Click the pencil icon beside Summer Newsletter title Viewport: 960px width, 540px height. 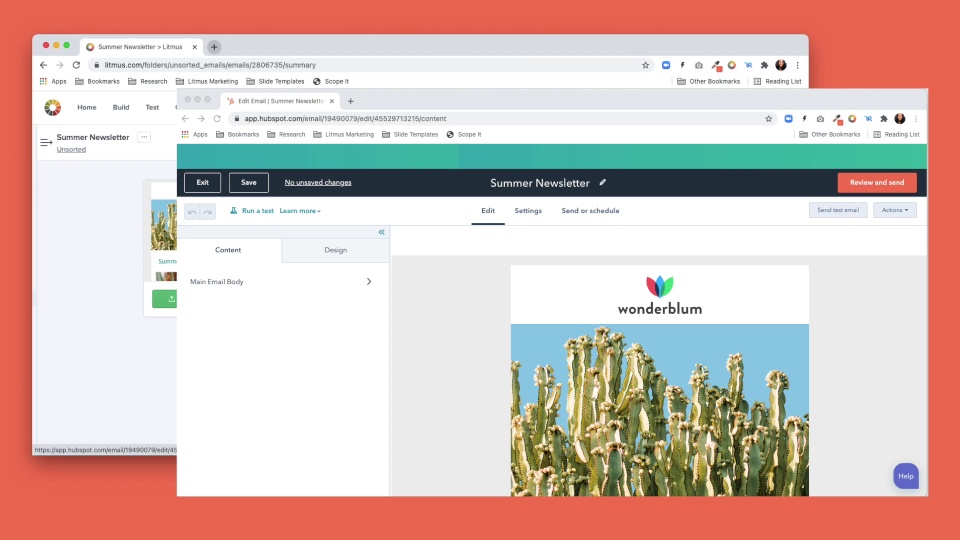point(602,182)
